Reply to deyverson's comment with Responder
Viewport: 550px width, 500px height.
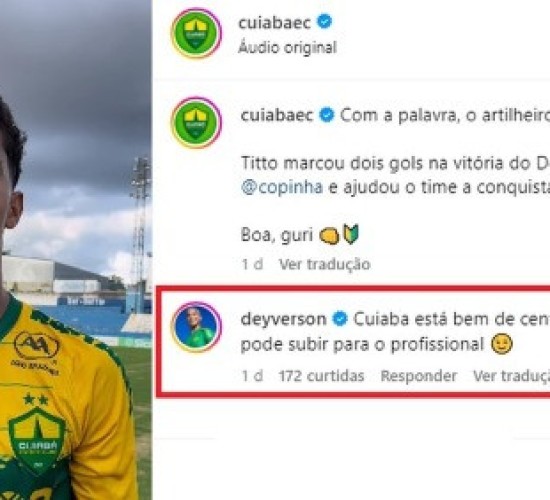[418, 376]
